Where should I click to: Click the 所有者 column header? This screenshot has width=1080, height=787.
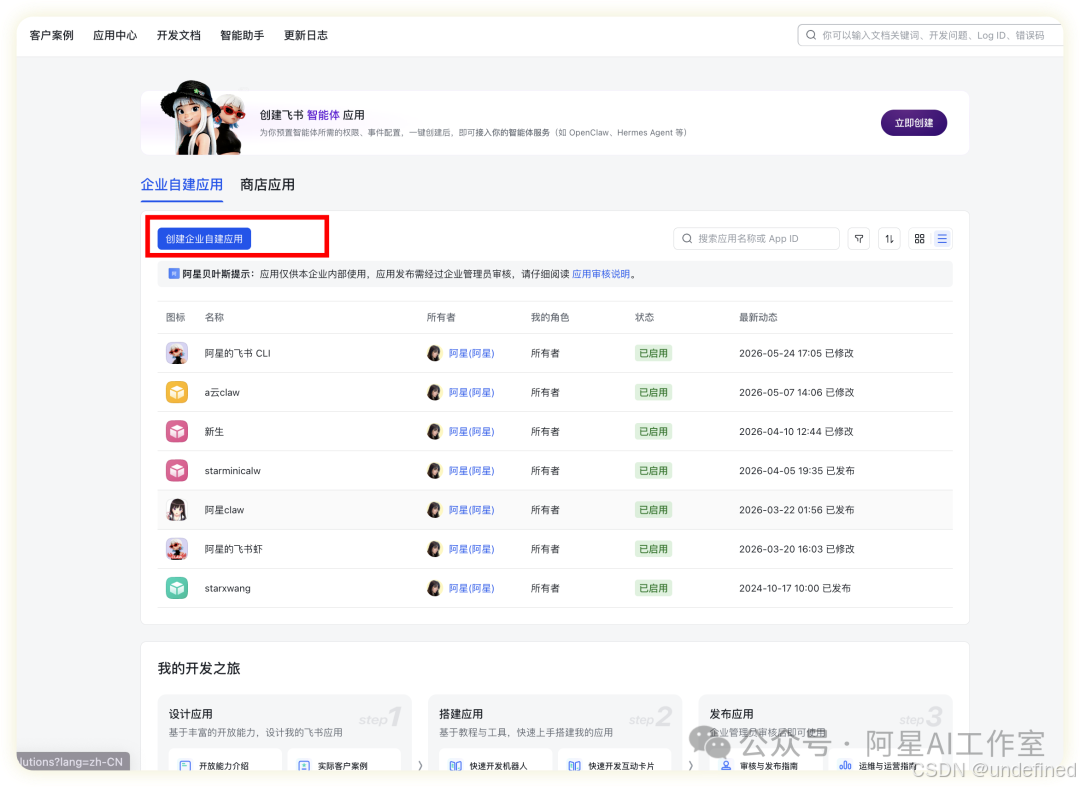(x=441, y=317)
